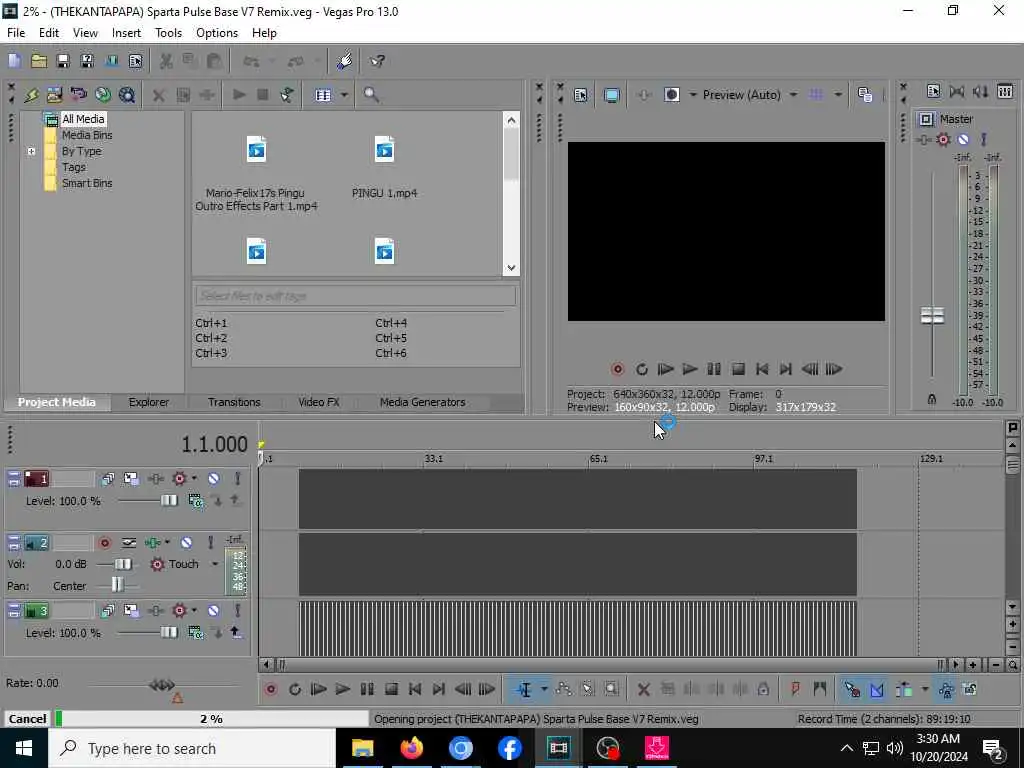Click Downmix Output icon in Master panel

coord(956,91)
